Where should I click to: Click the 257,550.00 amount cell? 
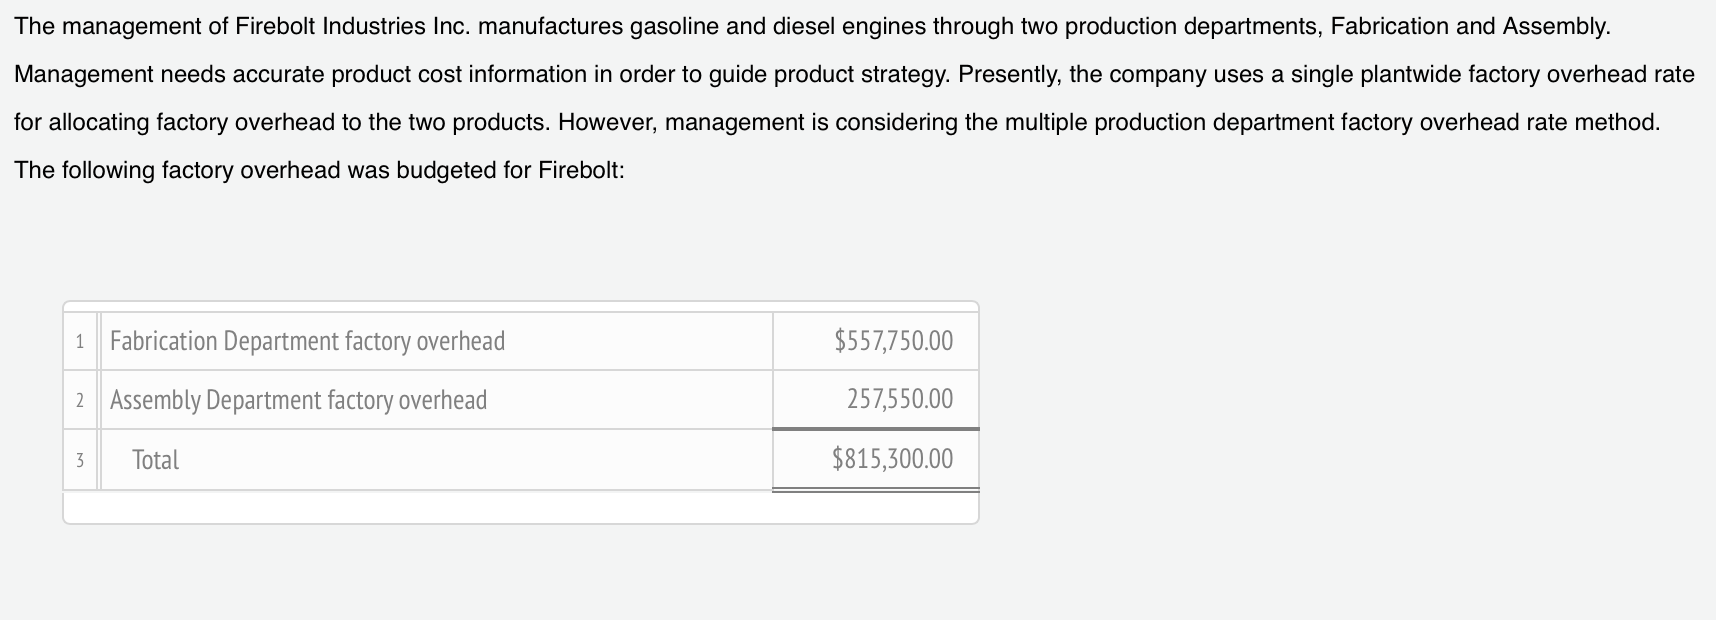click(875, 400)
